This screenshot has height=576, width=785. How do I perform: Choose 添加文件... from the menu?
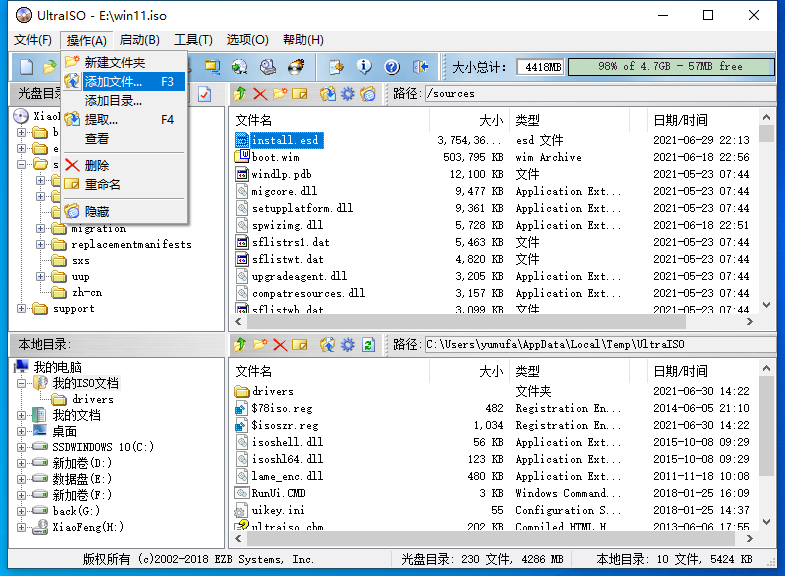pos(124,82)
